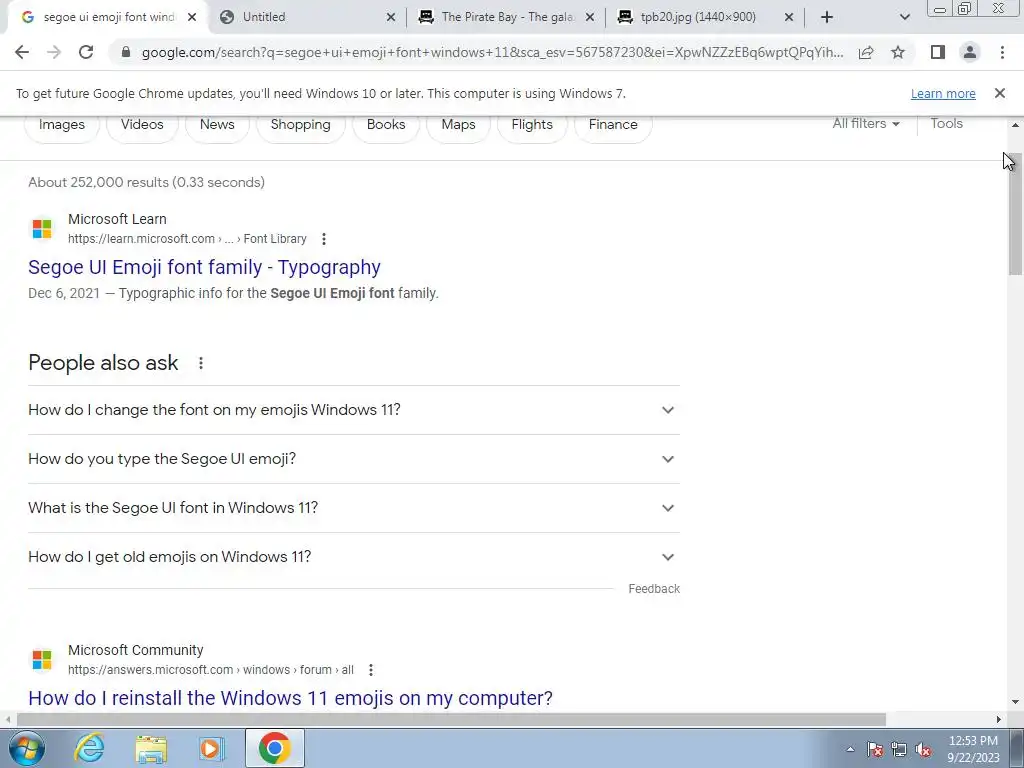The width and height of the screenshot is (1024, 768).
Task: Dismiss the Chrome update notification bar
Action: 1000,93
